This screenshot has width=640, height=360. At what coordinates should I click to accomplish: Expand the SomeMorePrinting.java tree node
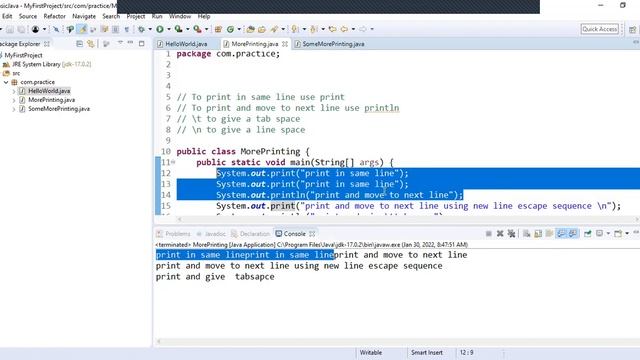tap(14, 109)
